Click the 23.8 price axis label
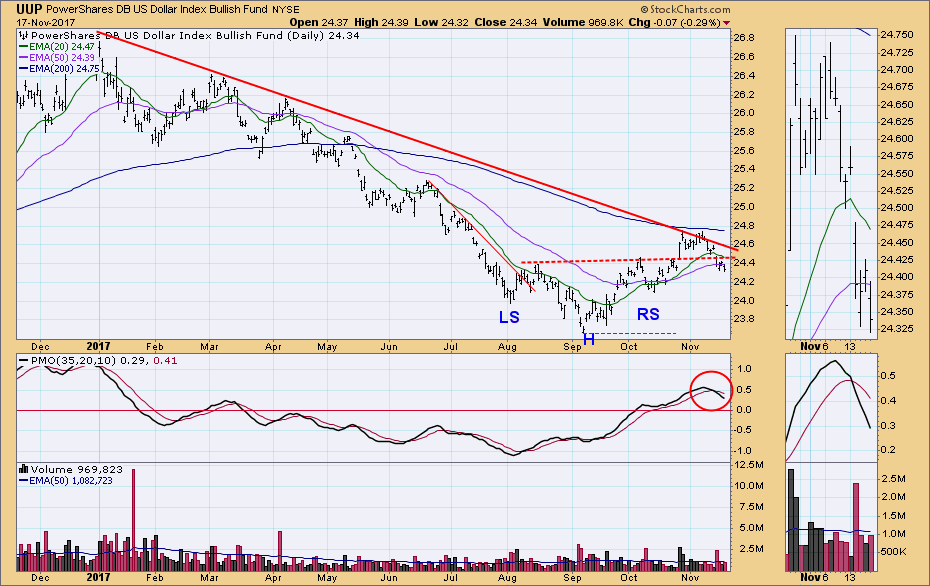The image size is (930, 586). (x=744, y=319)
